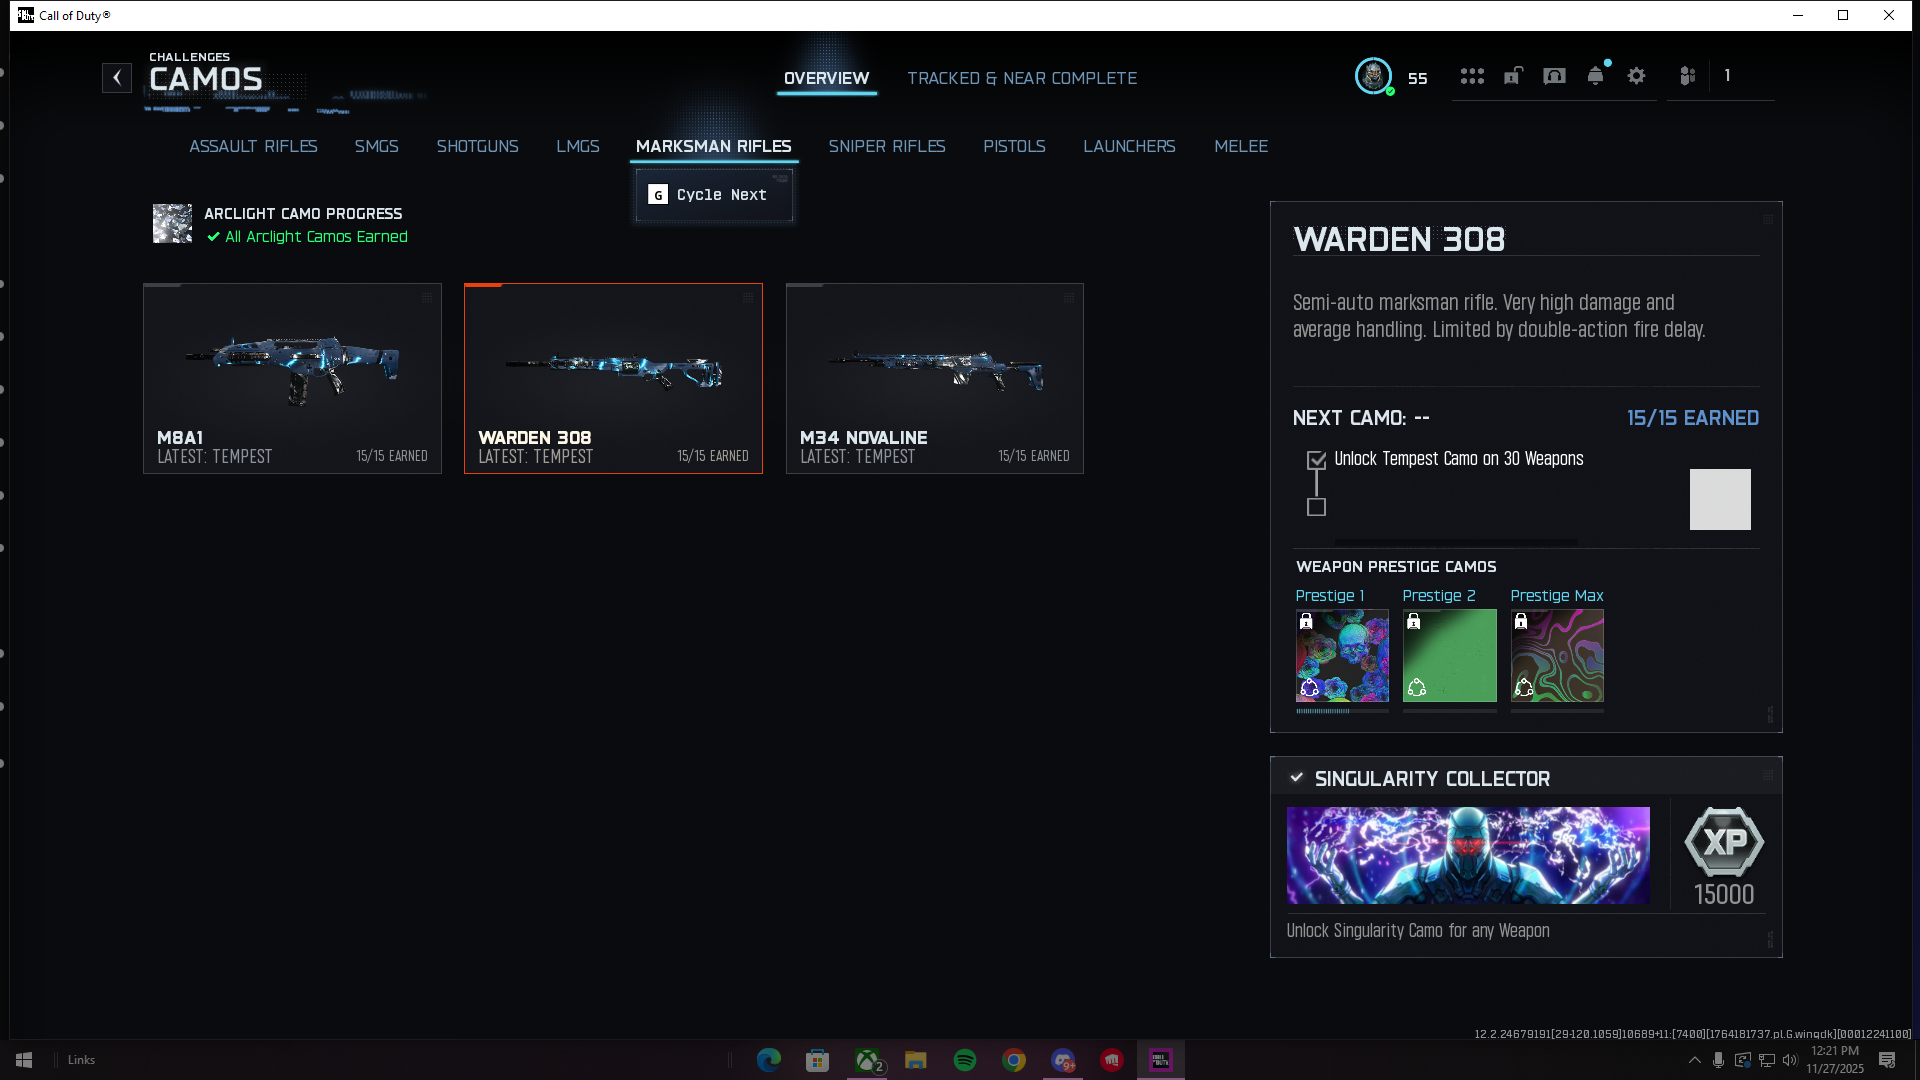The width and height of the screenshot is (1920, 1080).
Task: Select the Warden 308 weapon card
Action: [x=613, y=378]
